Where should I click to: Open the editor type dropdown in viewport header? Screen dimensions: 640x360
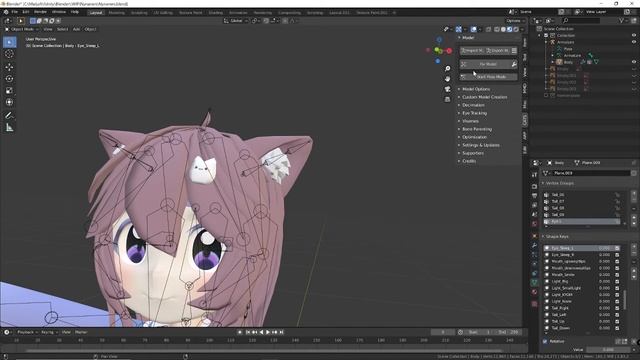pyautogui.click(x=8, y=21)
